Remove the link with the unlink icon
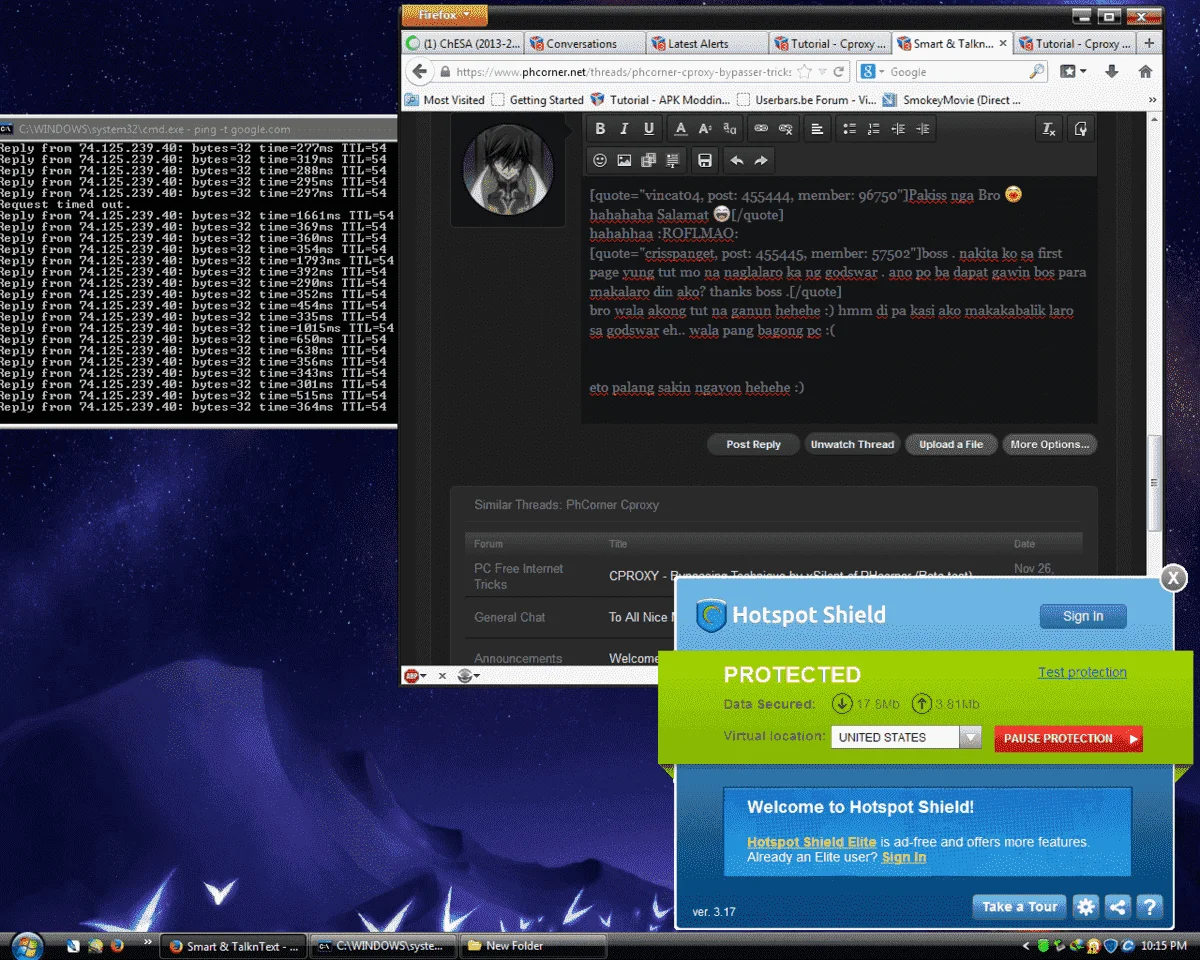The image size is (1200, 960). click(x=786, y=128)
